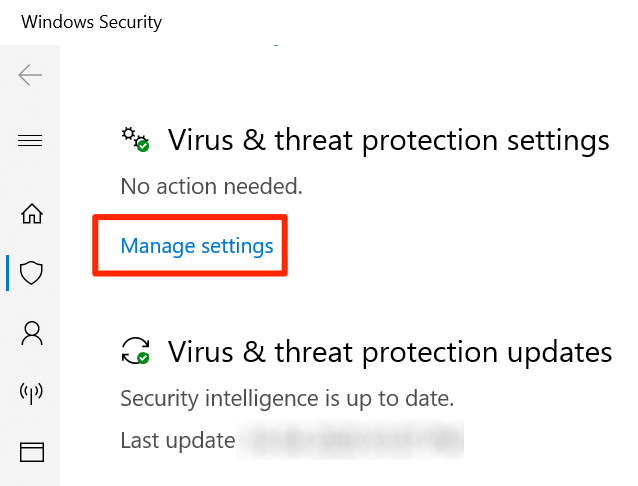Viewport: 638px width, 486px height.
Task: Click green check badge on settings gears
Action: [144, 146]
